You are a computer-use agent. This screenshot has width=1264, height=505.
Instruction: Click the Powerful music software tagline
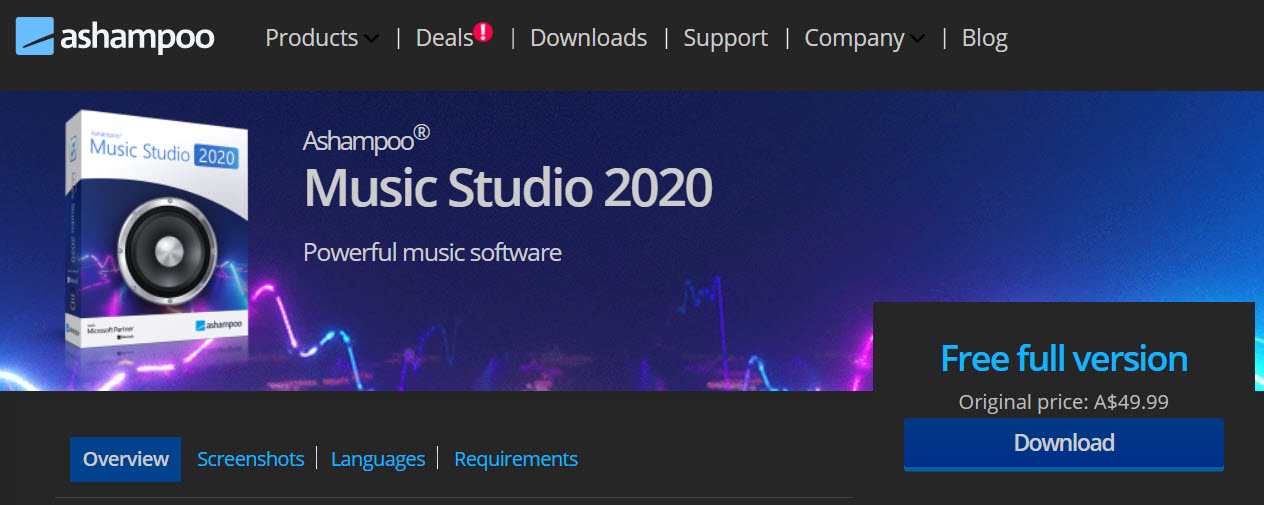pyautogui.click(x=432, y=252)
